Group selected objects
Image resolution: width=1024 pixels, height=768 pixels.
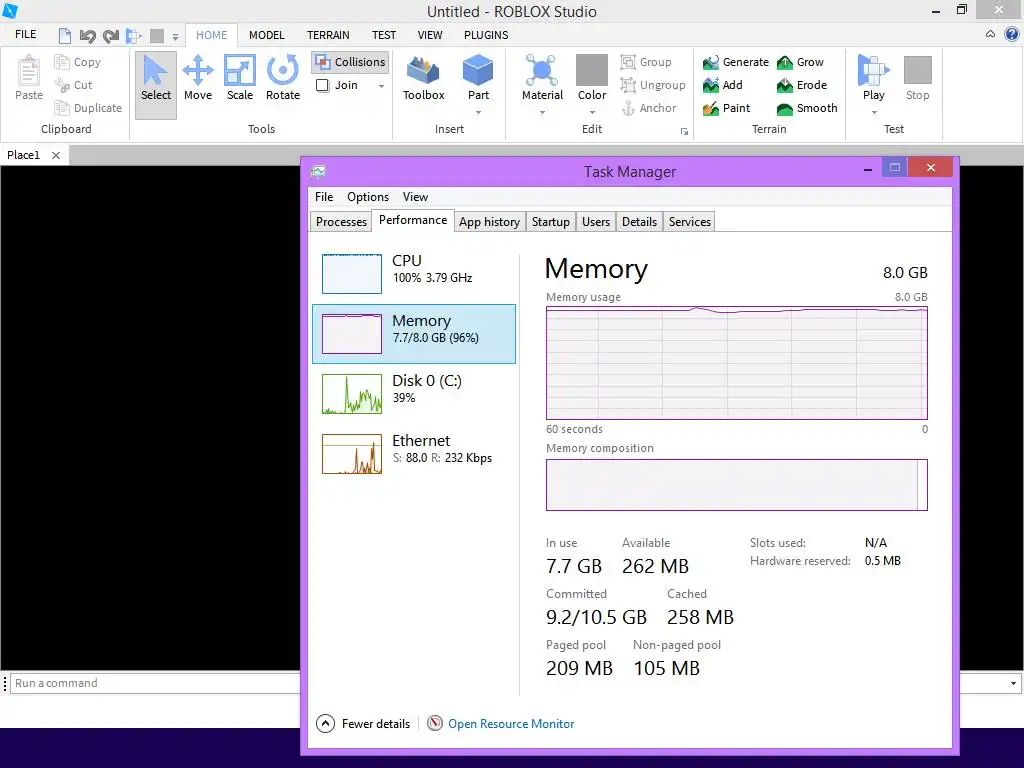click(646, 62)
